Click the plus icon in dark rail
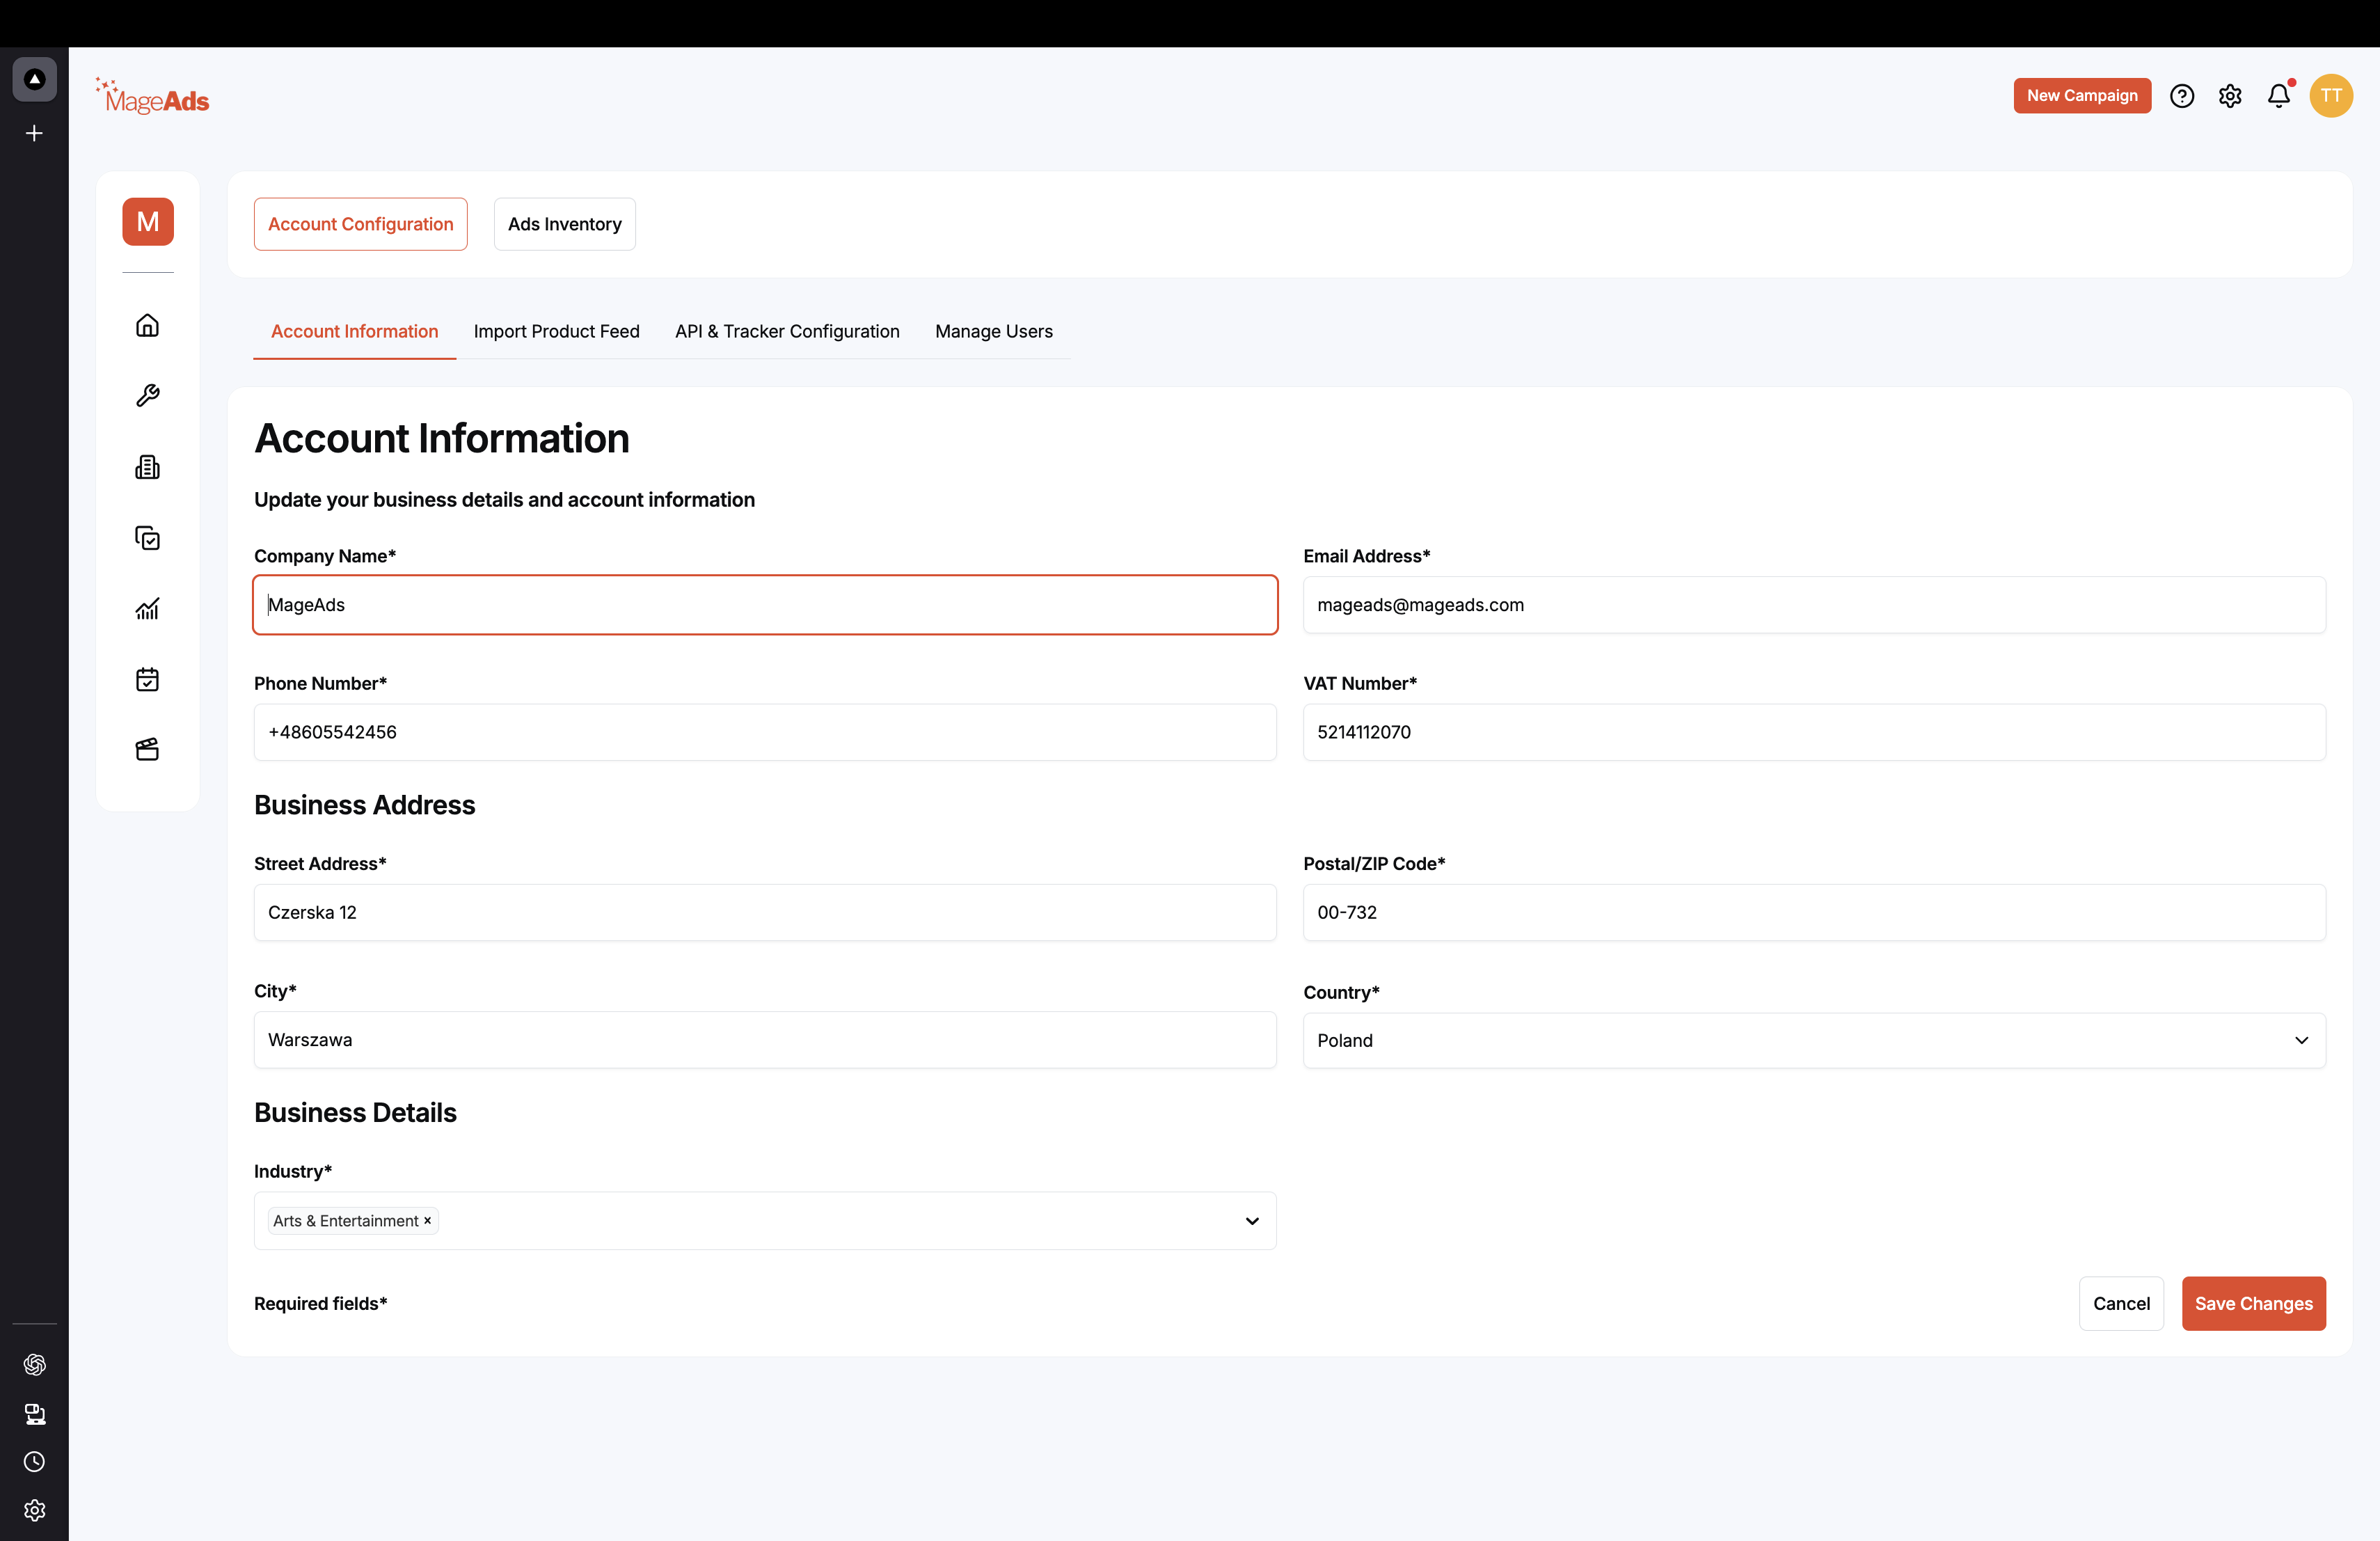 pos(34,133)
